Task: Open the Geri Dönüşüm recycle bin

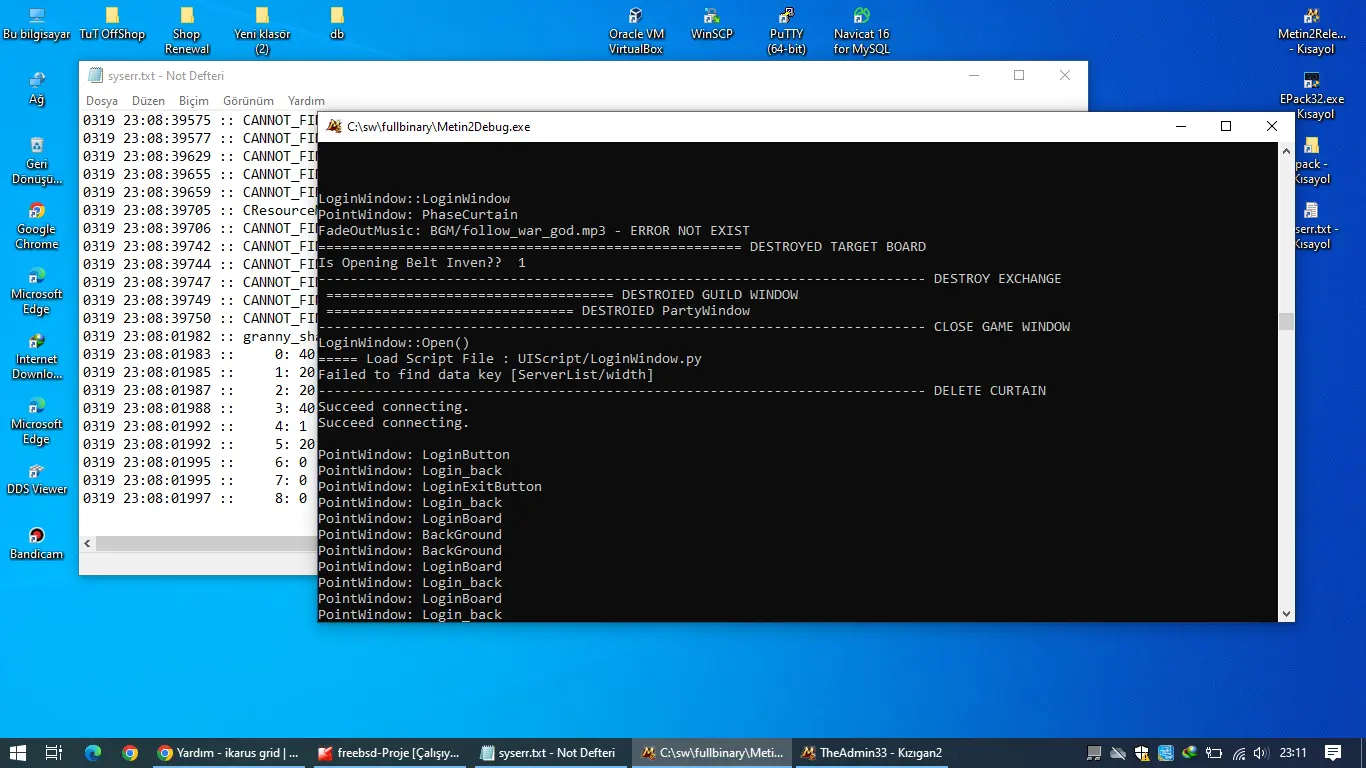Action: 37,146
